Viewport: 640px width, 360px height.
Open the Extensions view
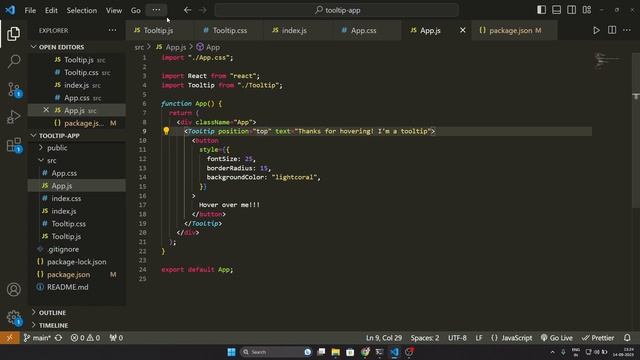(14, 145)
